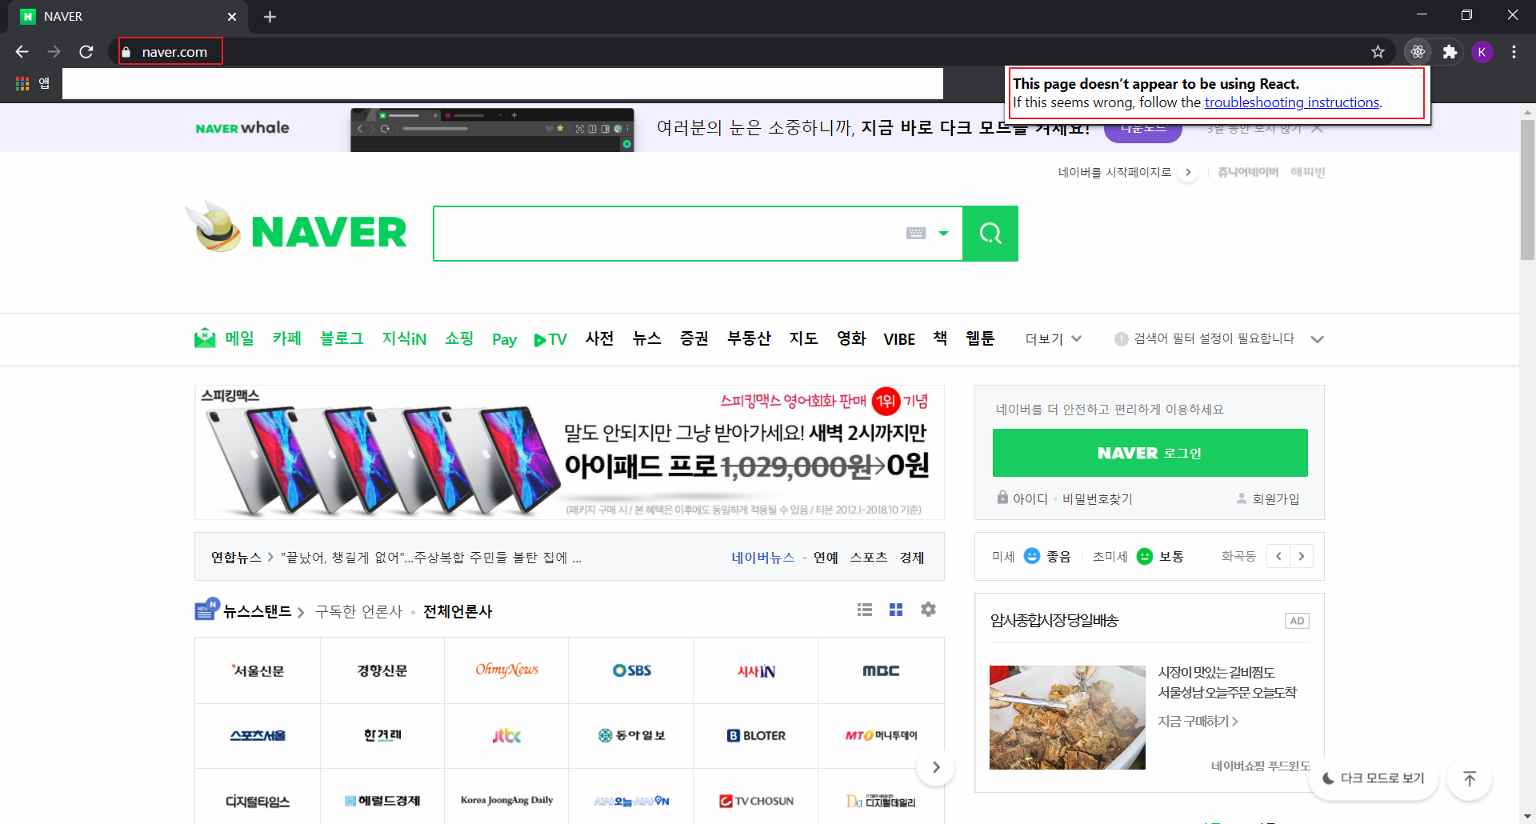Open 카페 service tab
Image resolution: width=1536 pixels, height=824 pixels.
pyautogui.click(x=287, y=338)
